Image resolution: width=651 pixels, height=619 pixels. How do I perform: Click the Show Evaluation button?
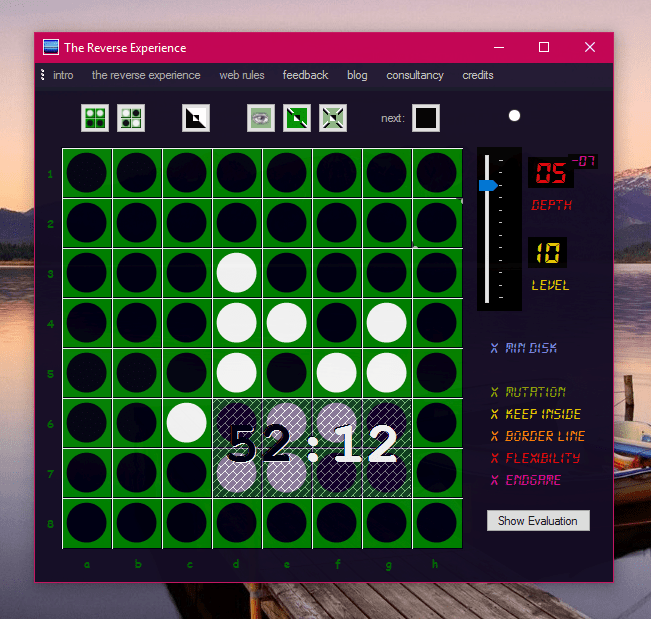538,521
